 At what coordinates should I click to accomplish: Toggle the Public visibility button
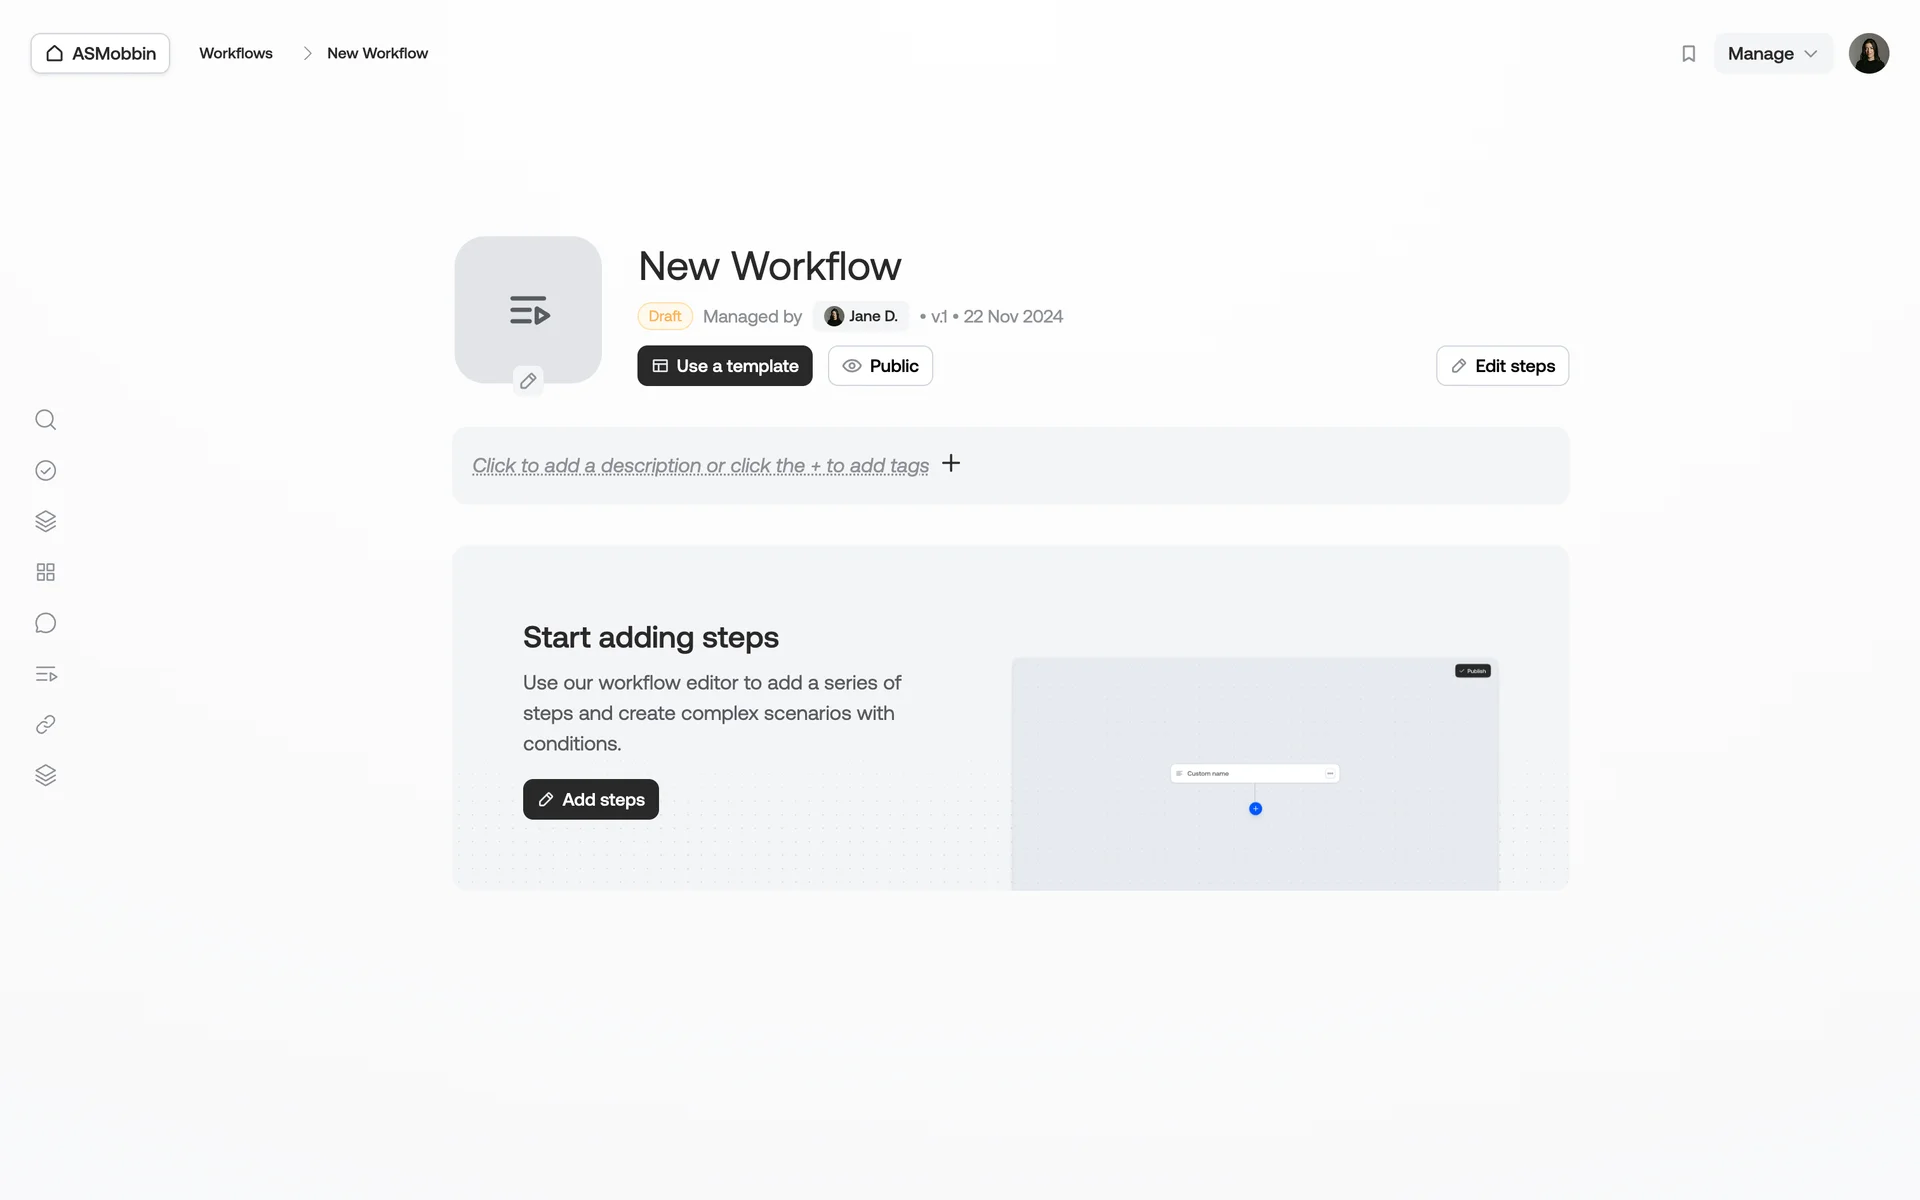click(880, 366)
